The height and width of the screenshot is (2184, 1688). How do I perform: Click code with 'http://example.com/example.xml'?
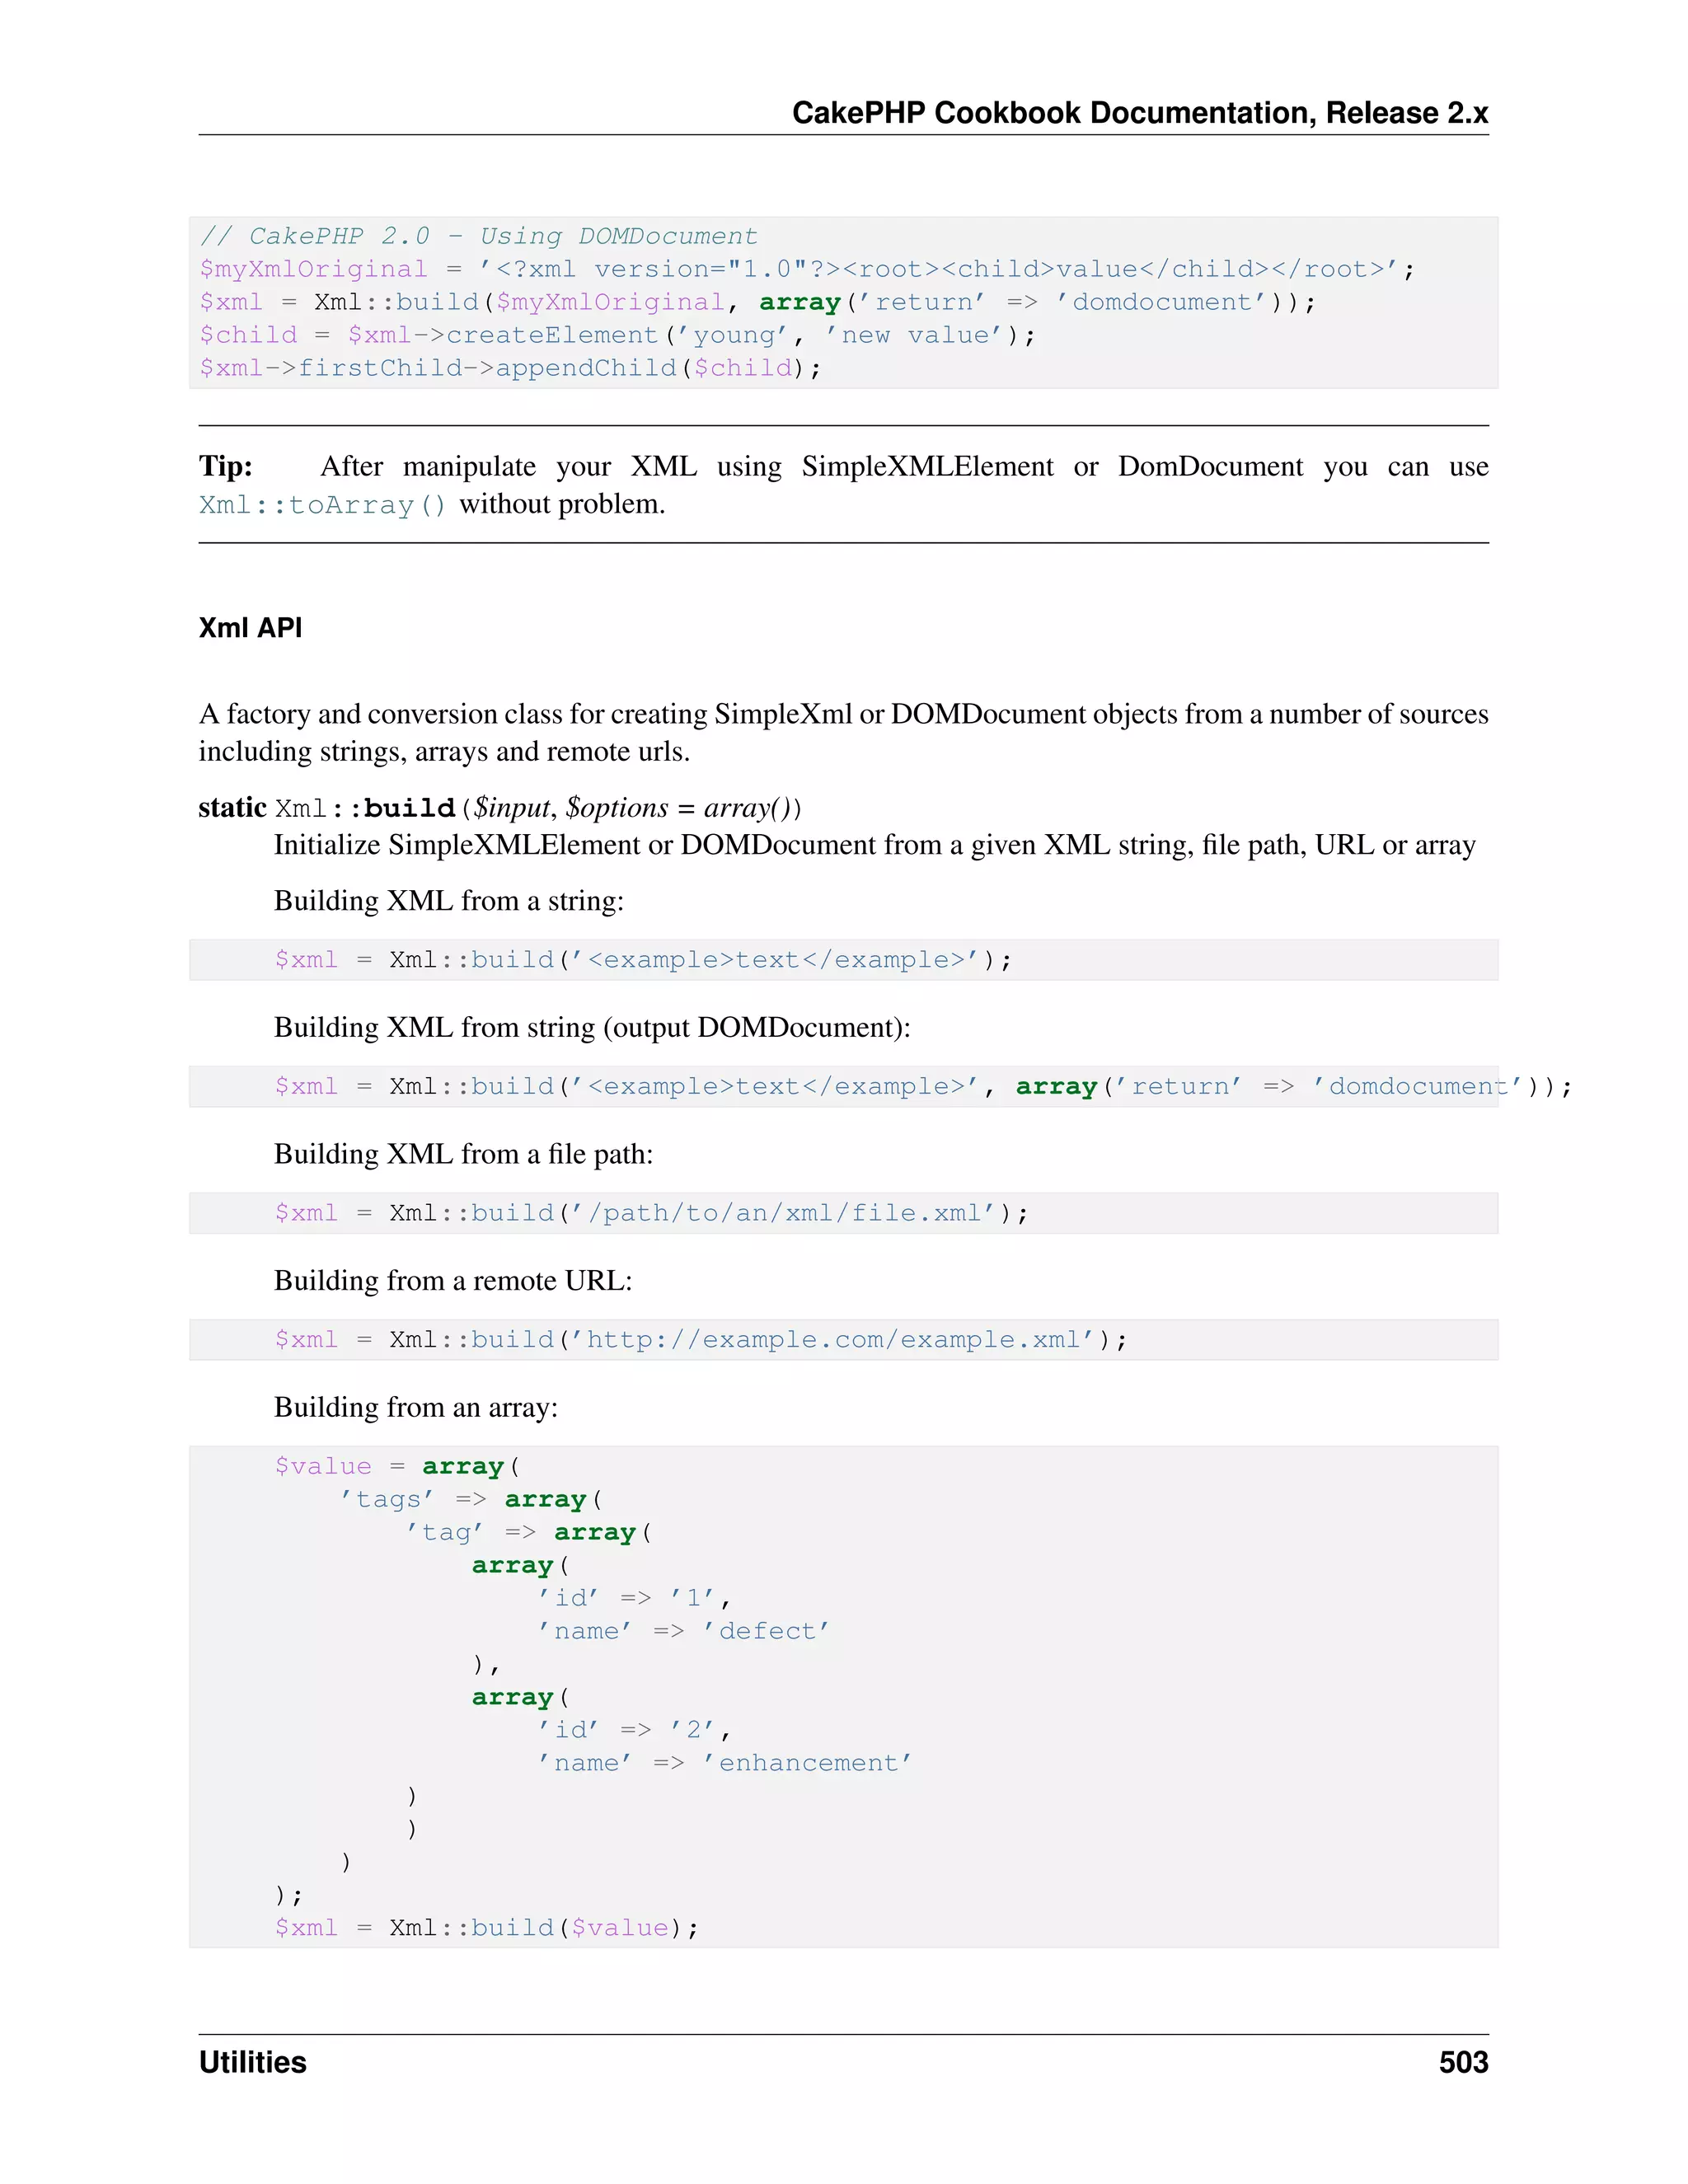click(x=701, y=1340)
